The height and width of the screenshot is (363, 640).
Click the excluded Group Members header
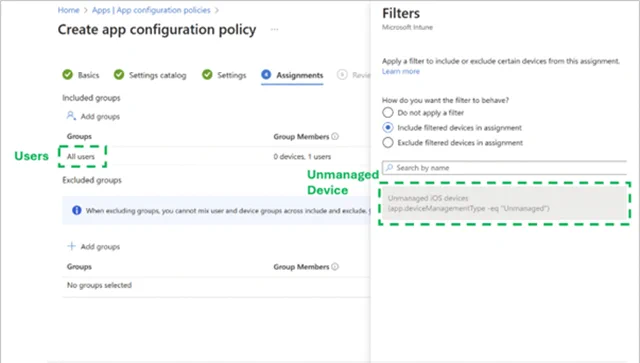pos(301,267)
